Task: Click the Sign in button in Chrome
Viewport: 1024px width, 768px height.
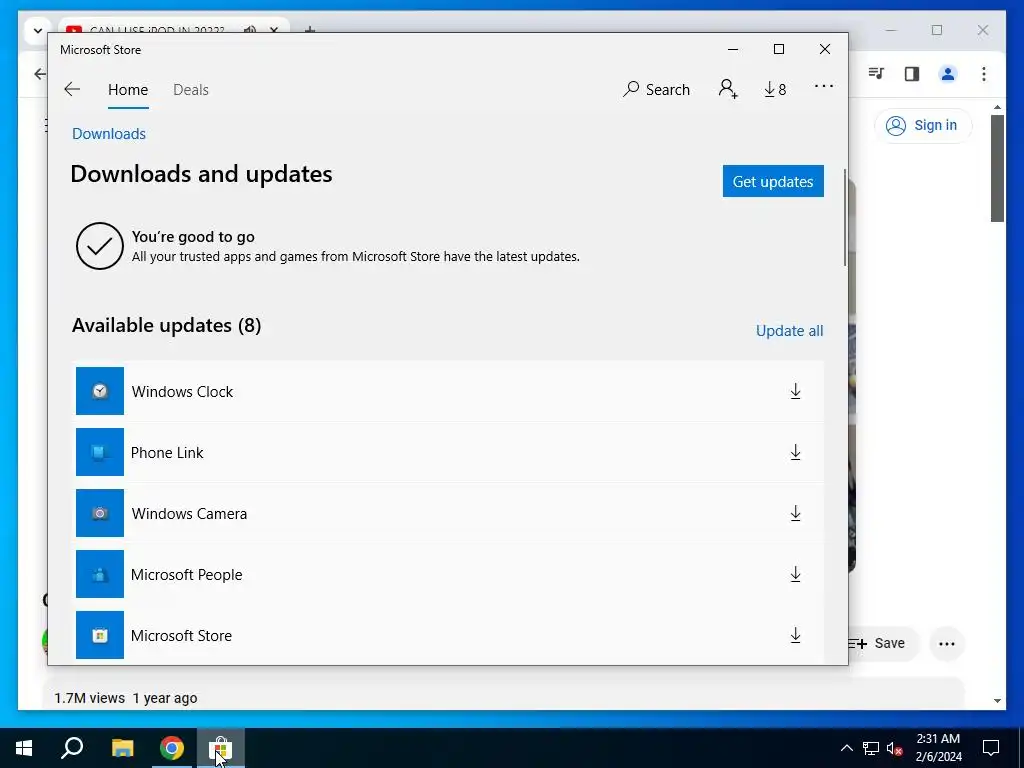Action: pyautogui.click(x=923, y=125)
